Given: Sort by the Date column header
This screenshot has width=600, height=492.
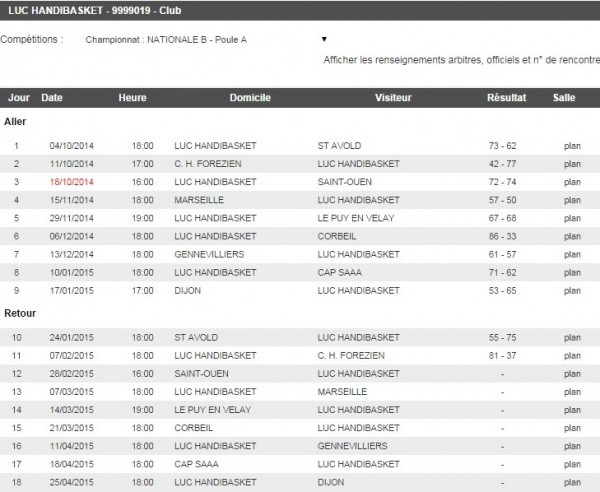Looking at the screenshot, I should click(x=52, y=98).
